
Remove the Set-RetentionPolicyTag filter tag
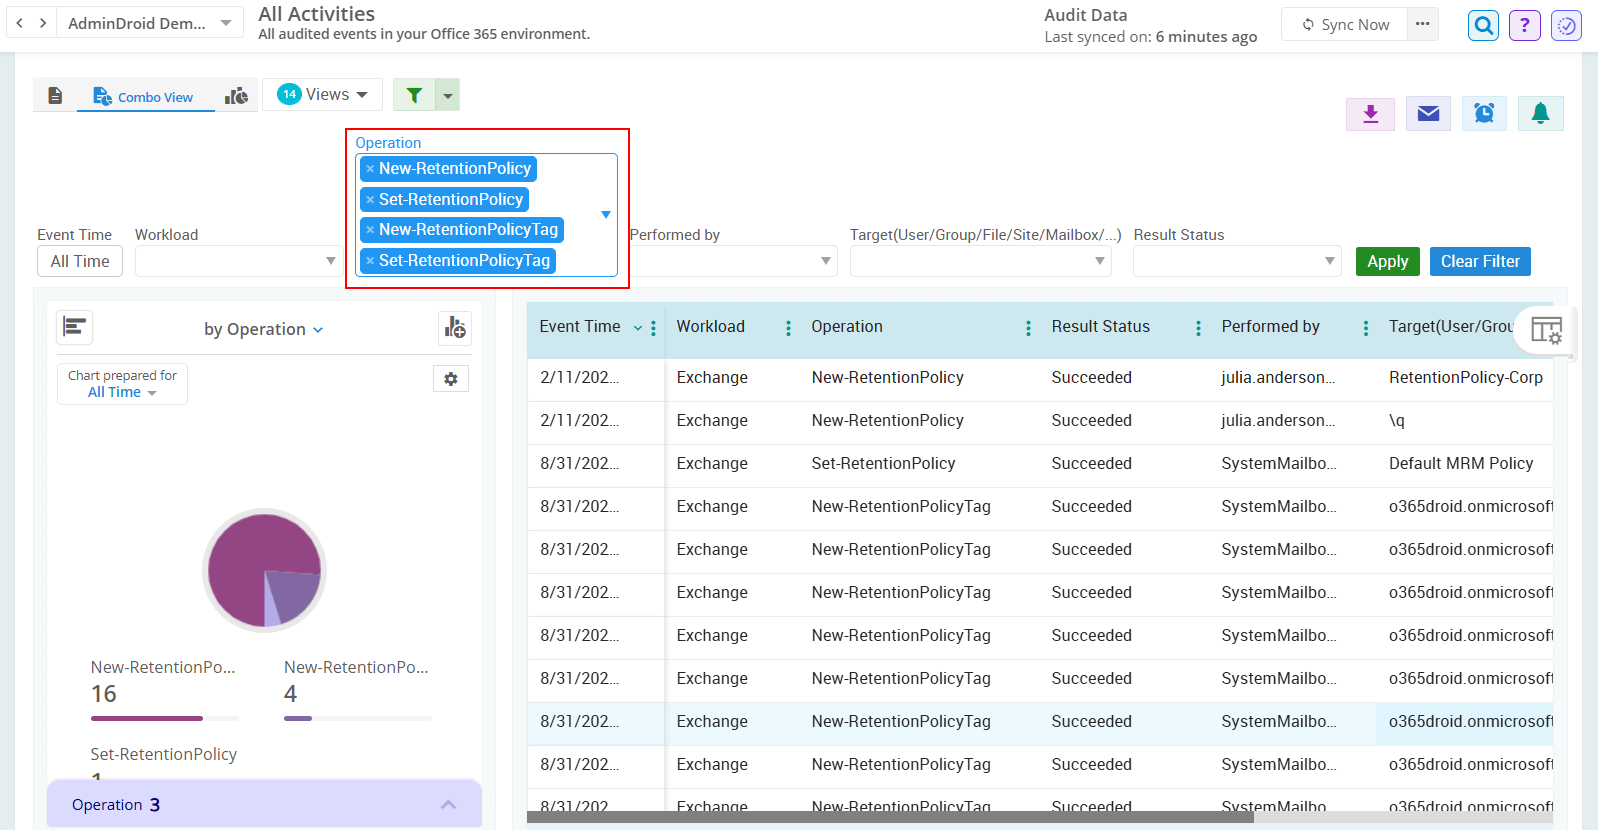pyautogui.click(x=370, y=261)
